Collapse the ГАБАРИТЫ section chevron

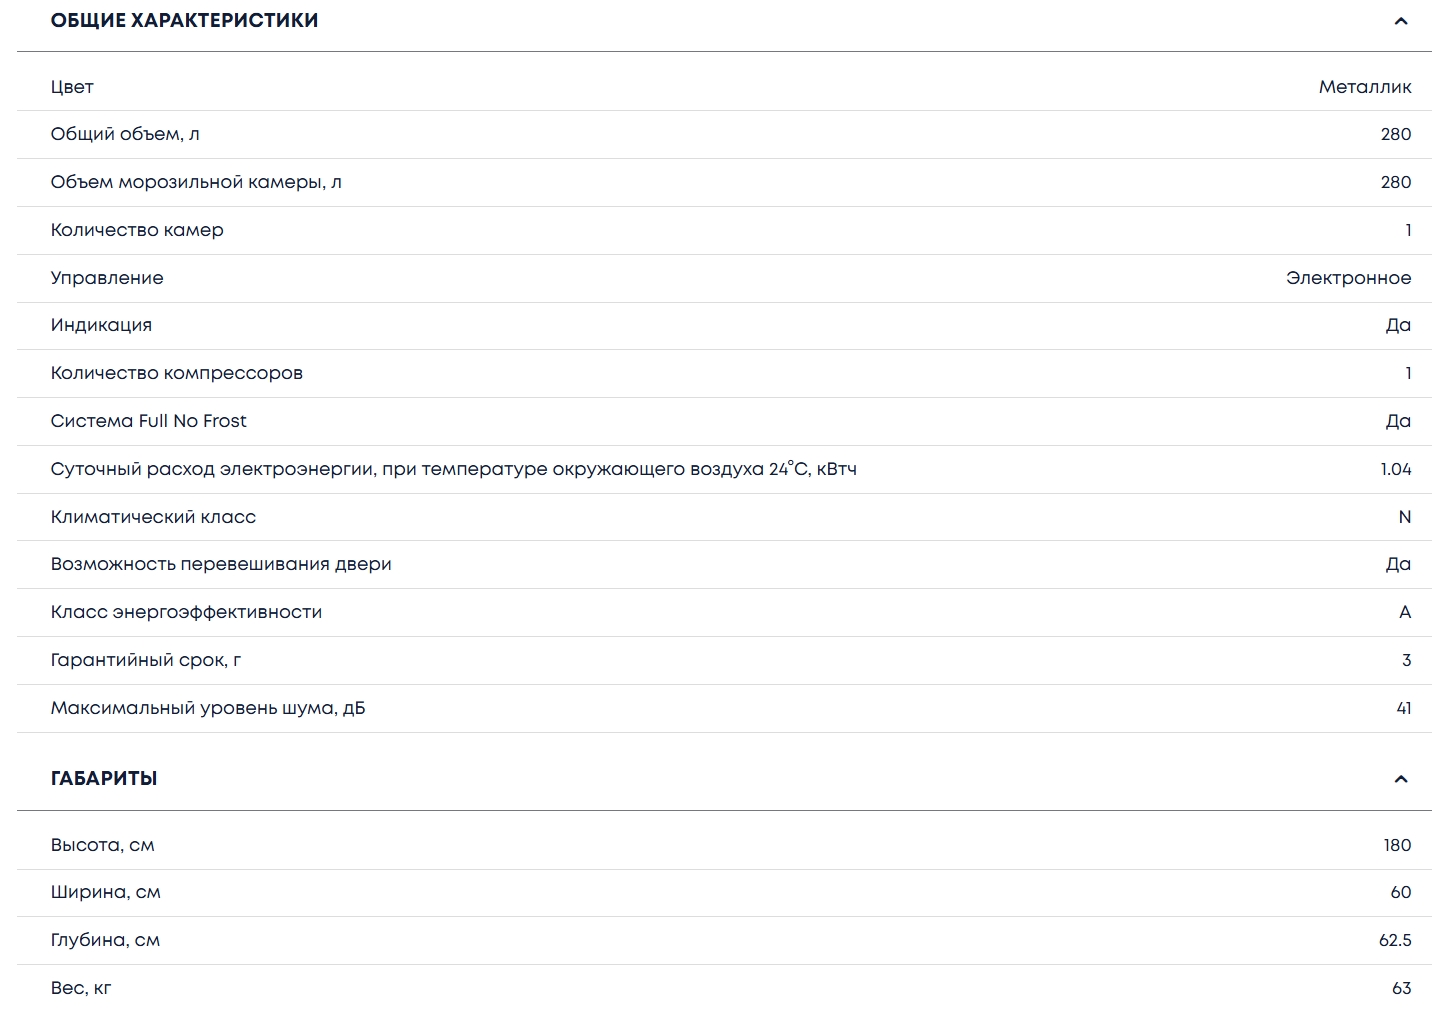[1400, 779]
